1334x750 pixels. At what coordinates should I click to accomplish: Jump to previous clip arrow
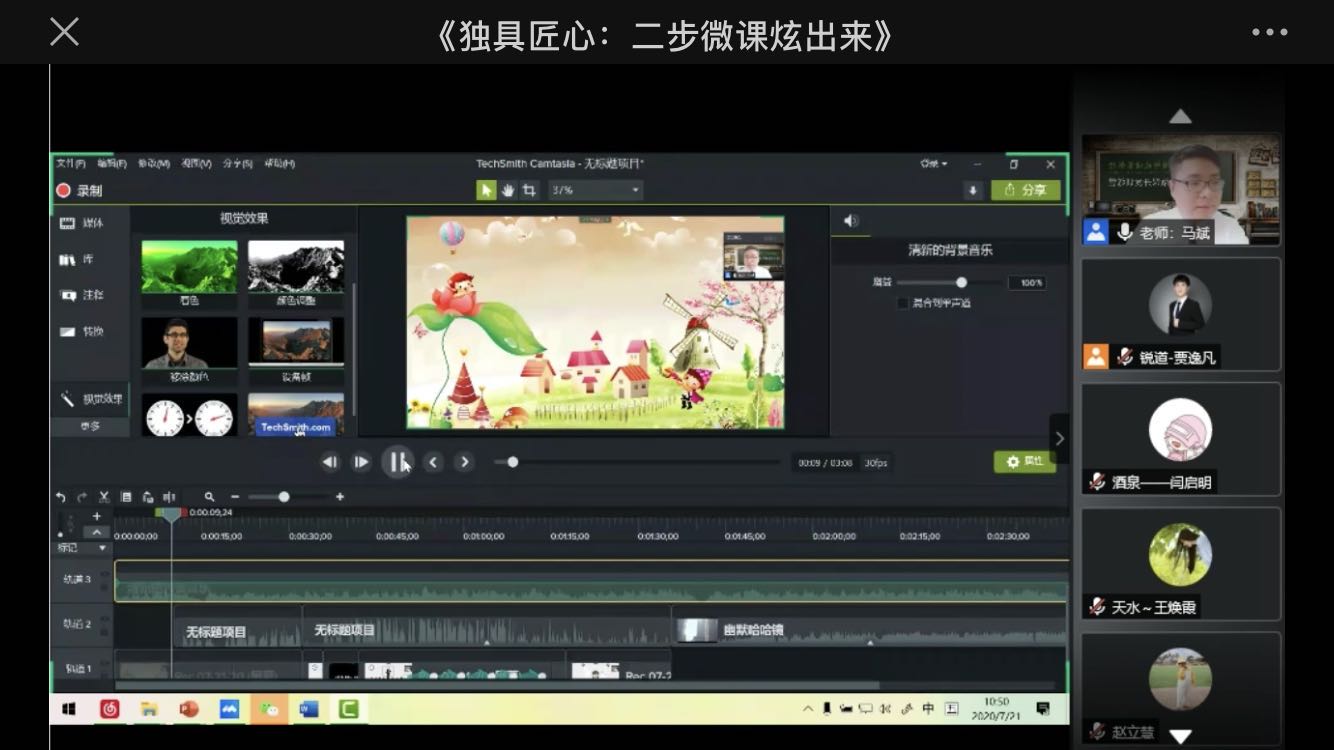click(x=433, y=462)
